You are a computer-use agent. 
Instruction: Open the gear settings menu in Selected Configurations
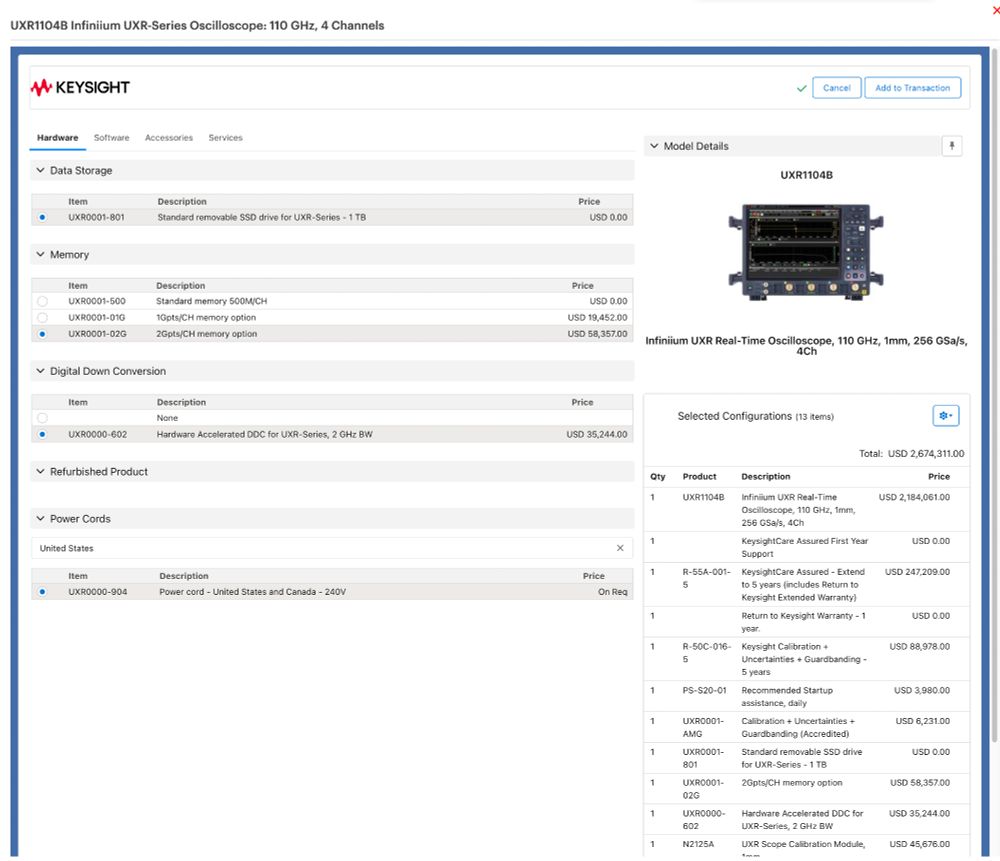(946, 416)
